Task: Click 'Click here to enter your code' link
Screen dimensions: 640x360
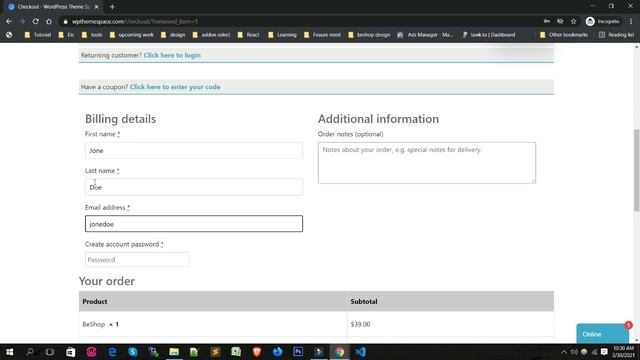Action: pos(175,87)
